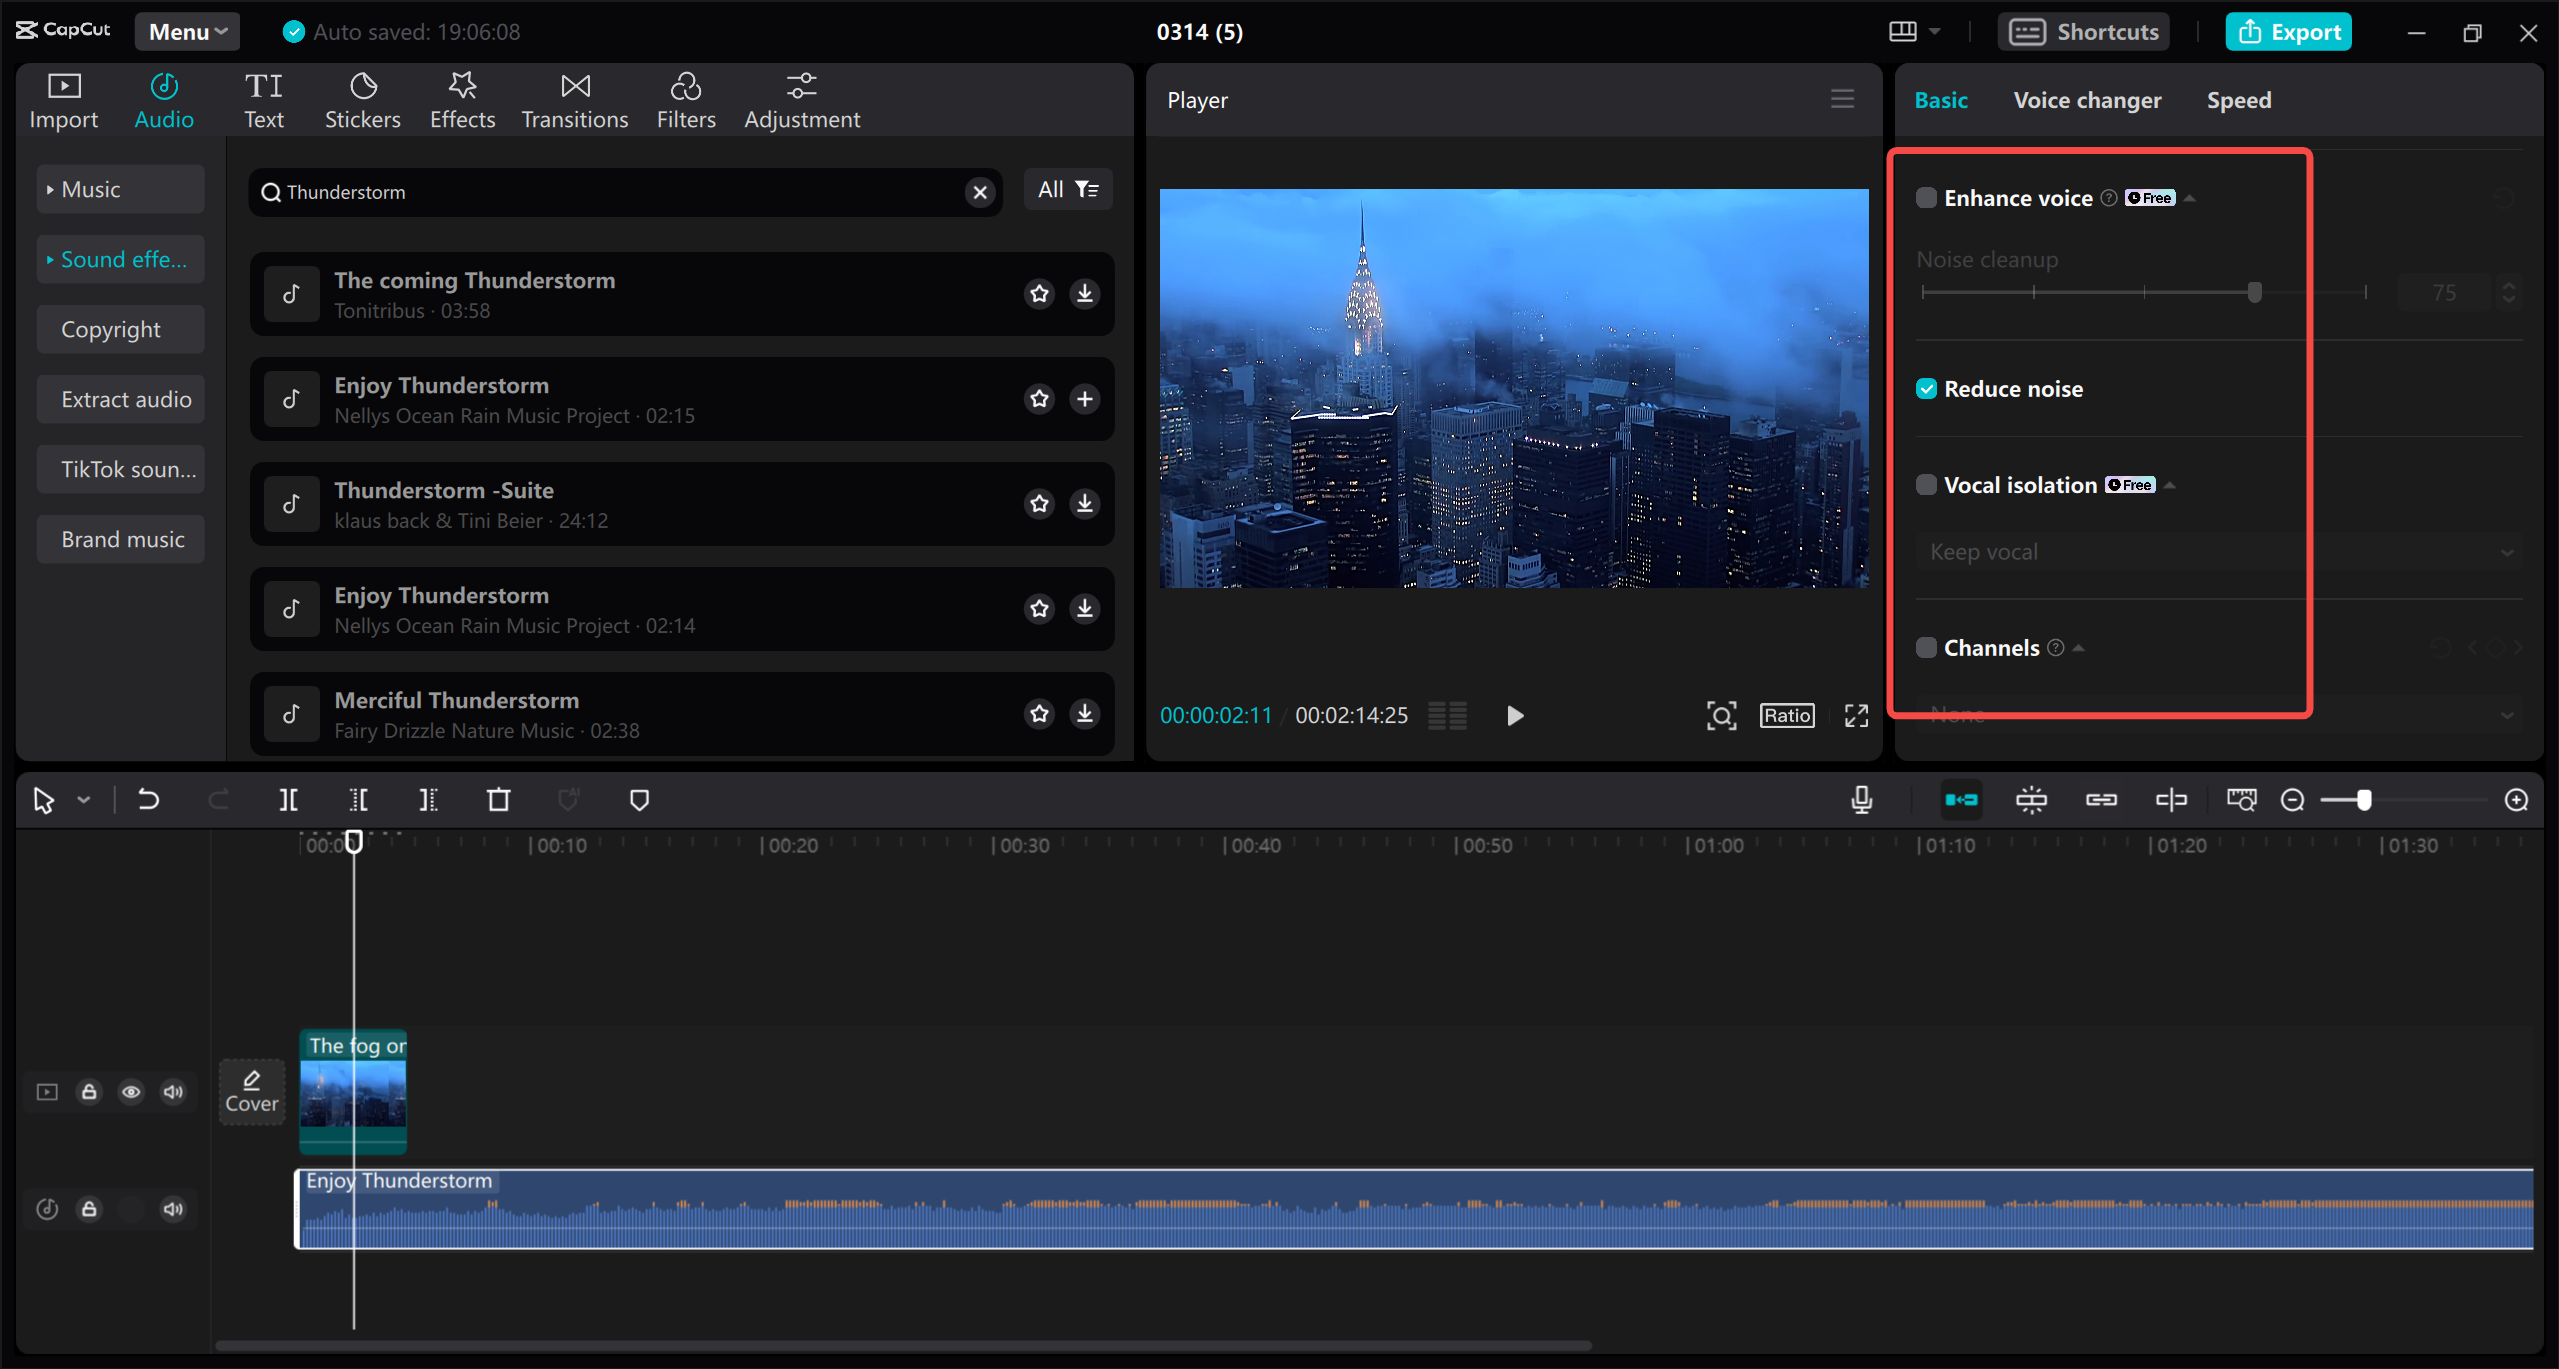Delete the selected clip with trash icon
This screenshot has height=1369, width=2559.
point(499,799)
